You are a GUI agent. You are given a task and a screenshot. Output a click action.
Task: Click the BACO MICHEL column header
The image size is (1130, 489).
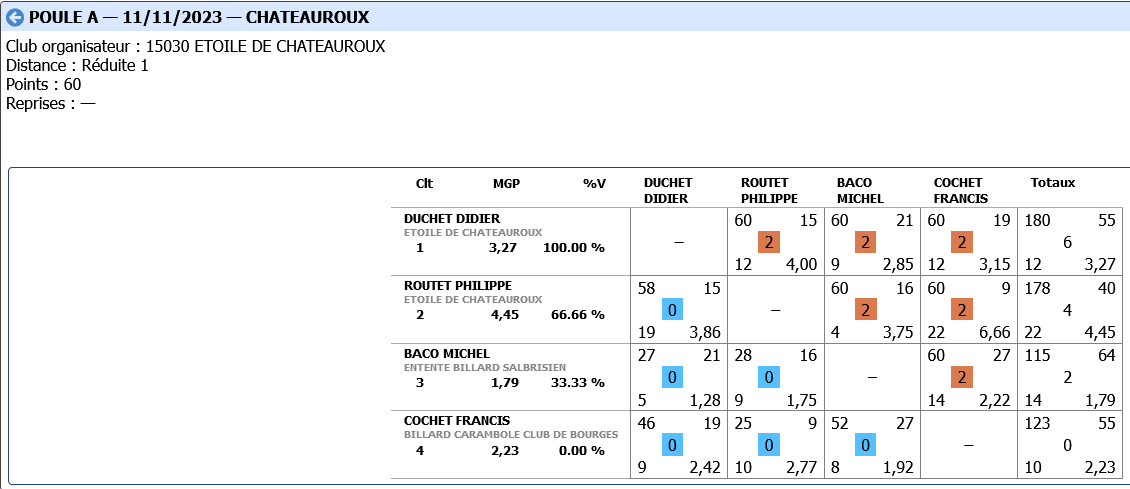click(860, 190)
